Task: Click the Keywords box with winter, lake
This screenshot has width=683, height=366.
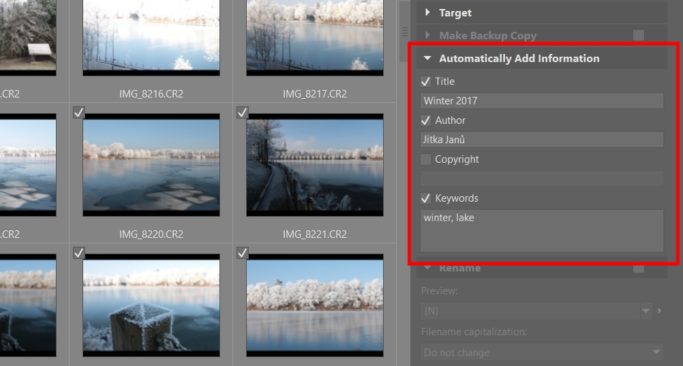Action: tap(541, 231)
